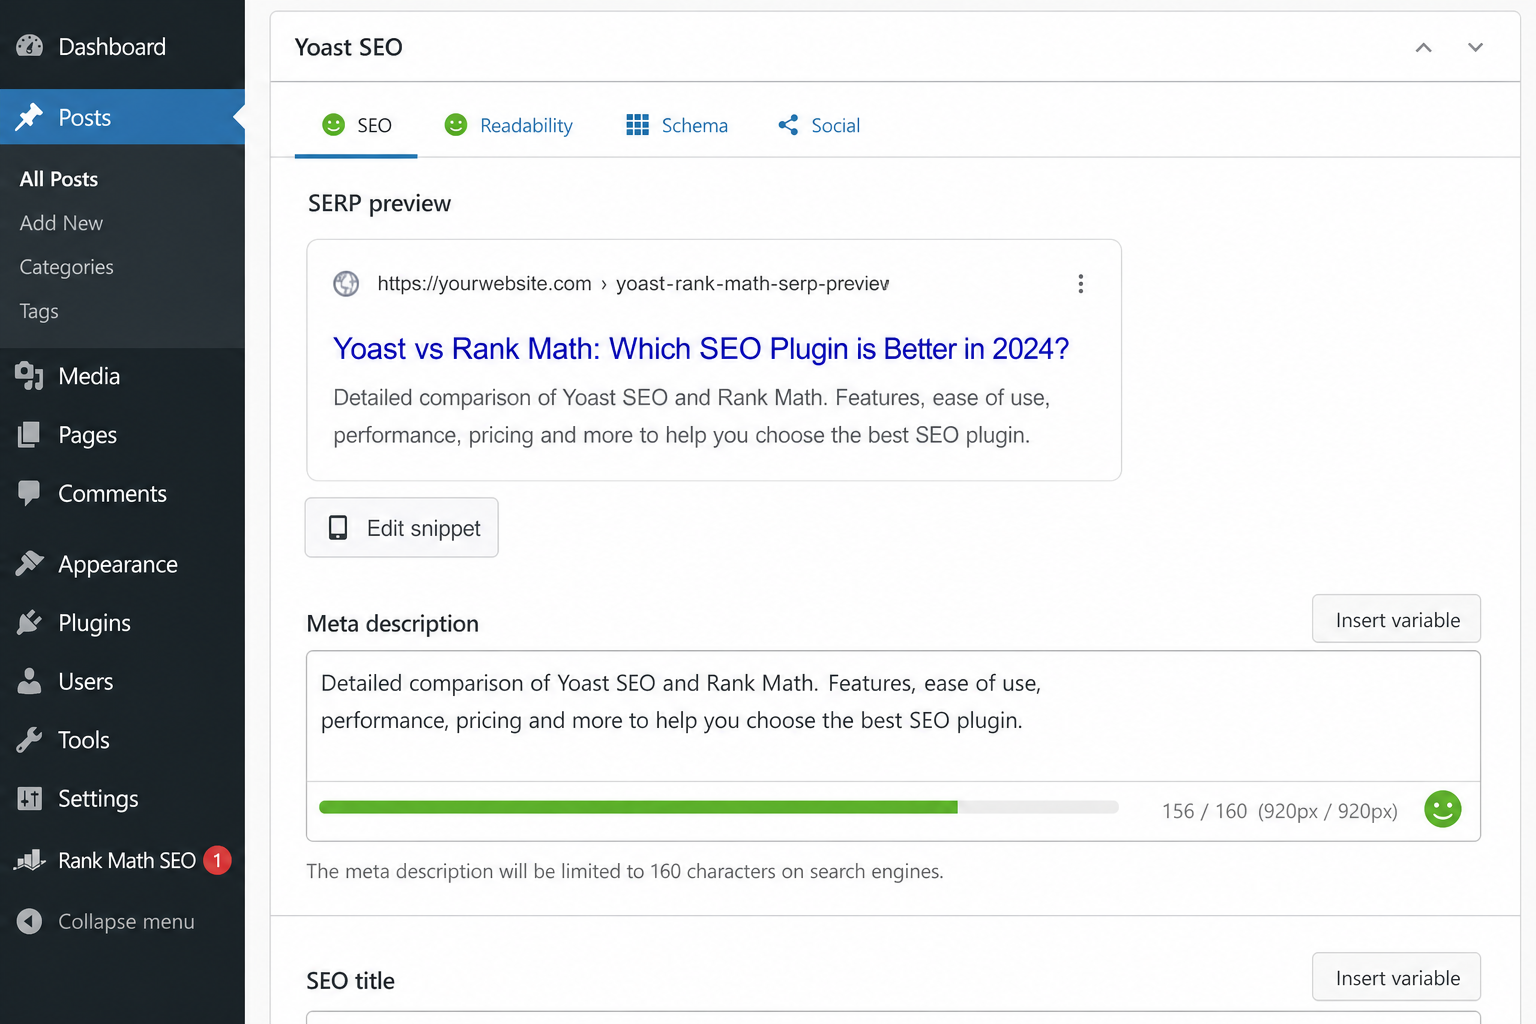The width and height of the screenshot is (1536, 1024).
Task: Click Insert variable for SEO title
Action: click(1396, 978)
